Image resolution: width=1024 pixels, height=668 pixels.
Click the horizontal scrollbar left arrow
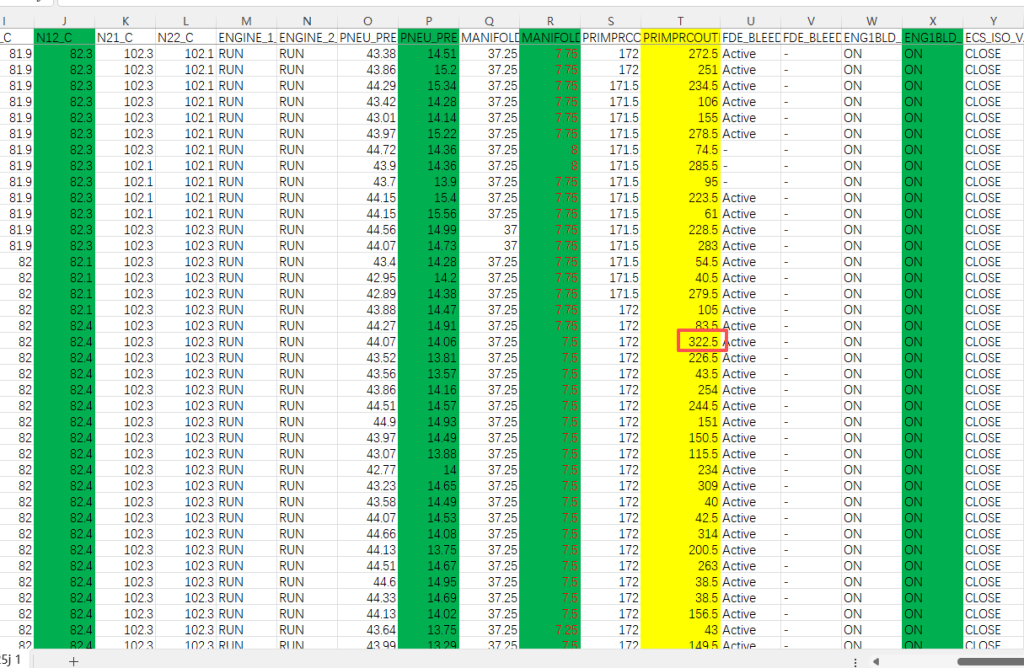pos(877,661)
